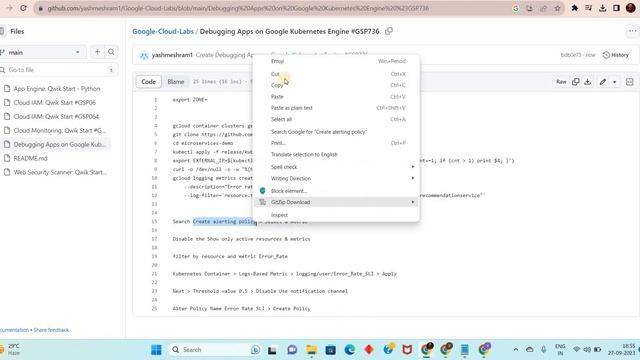Screen dimensions: 640x360
Task: Open Chrome extensions puzzle icon
Action: click(574, 8)
